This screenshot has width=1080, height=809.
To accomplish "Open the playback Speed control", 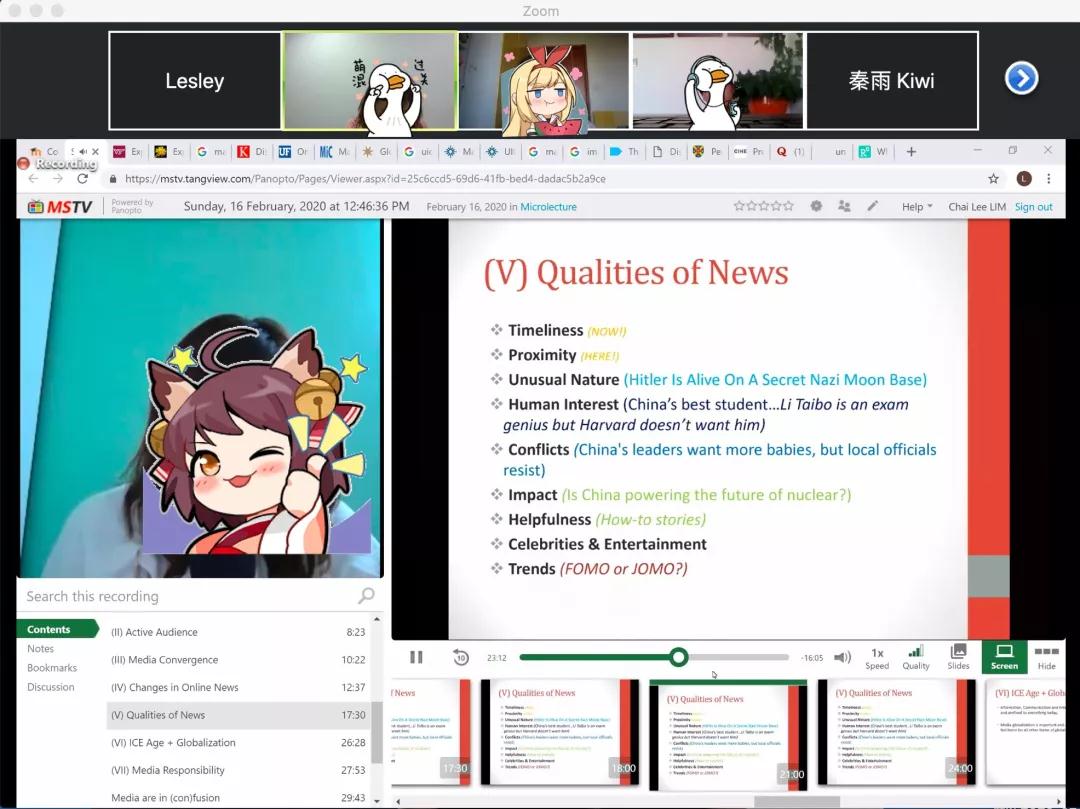I will coord(877,657).
